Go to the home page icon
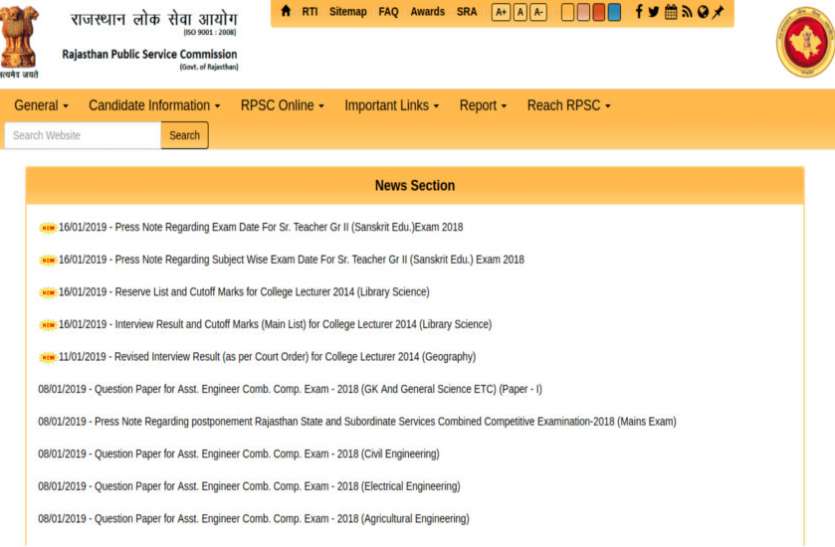The width and height of the screenshot is (835, 547). (x=285, y=11)
